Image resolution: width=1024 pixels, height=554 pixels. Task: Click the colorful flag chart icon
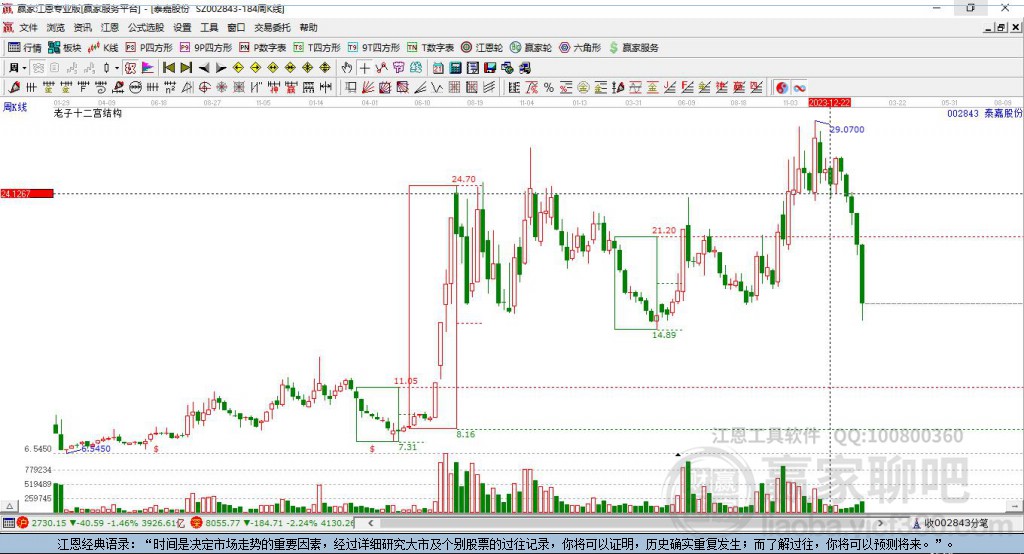pyautogui.click(x=148, y=68)
